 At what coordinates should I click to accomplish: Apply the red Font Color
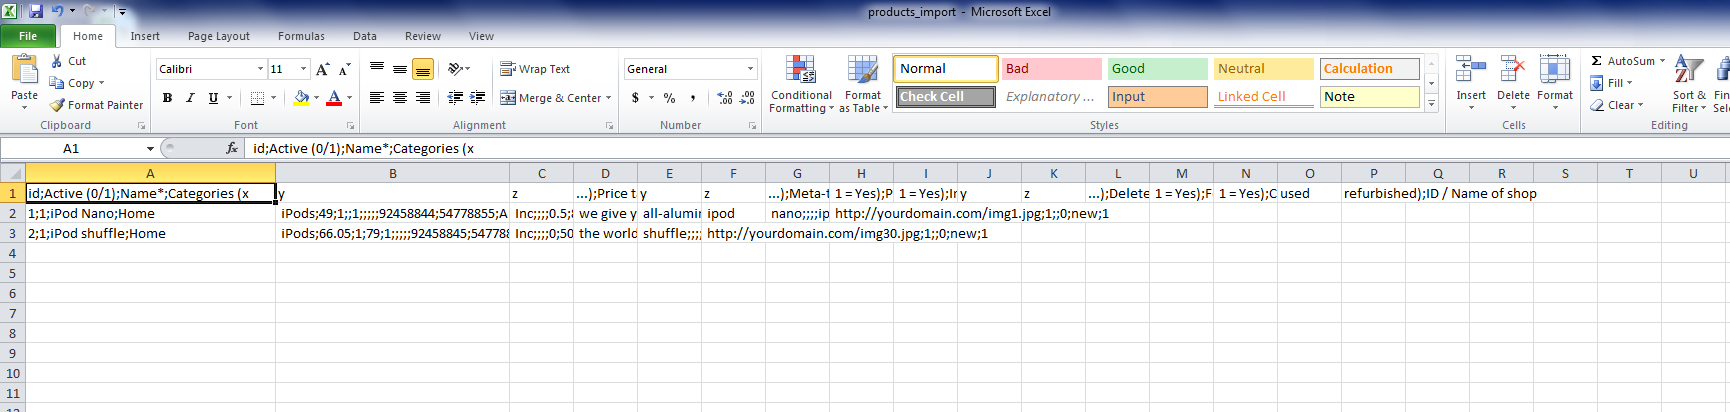point(334,98)
